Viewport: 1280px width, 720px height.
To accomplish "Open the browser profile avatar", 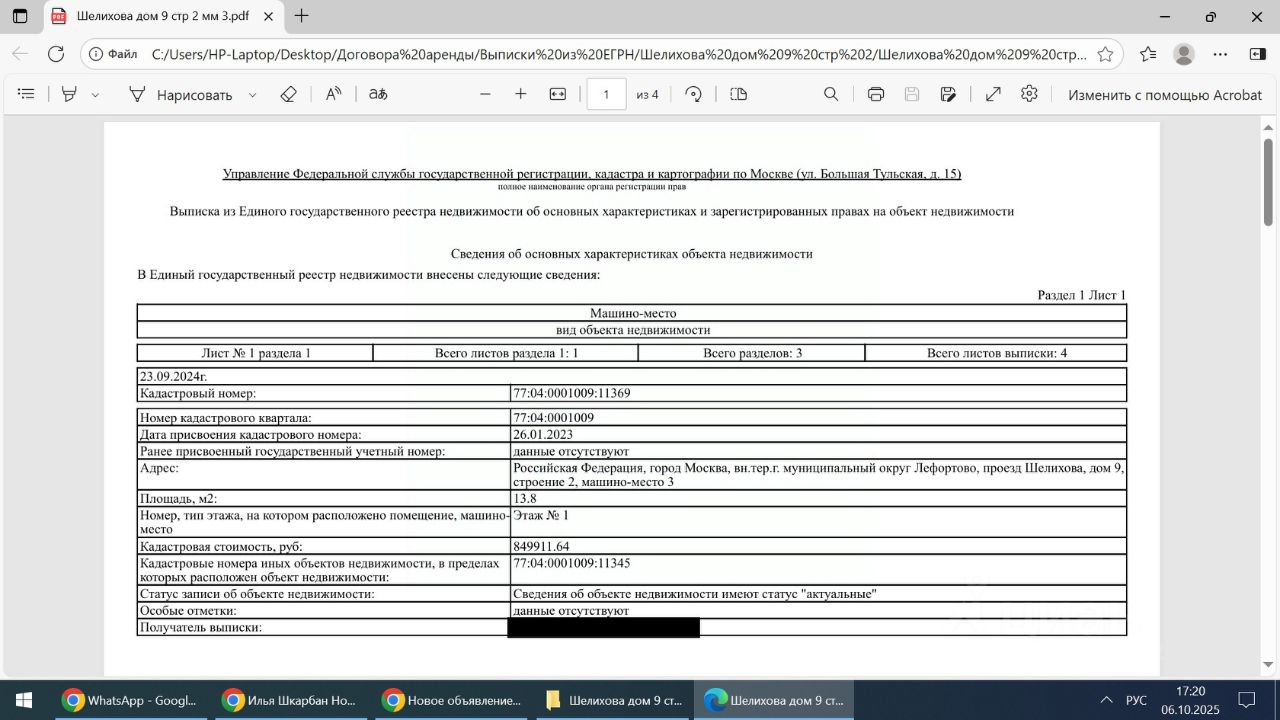I will coord(1184,54).
